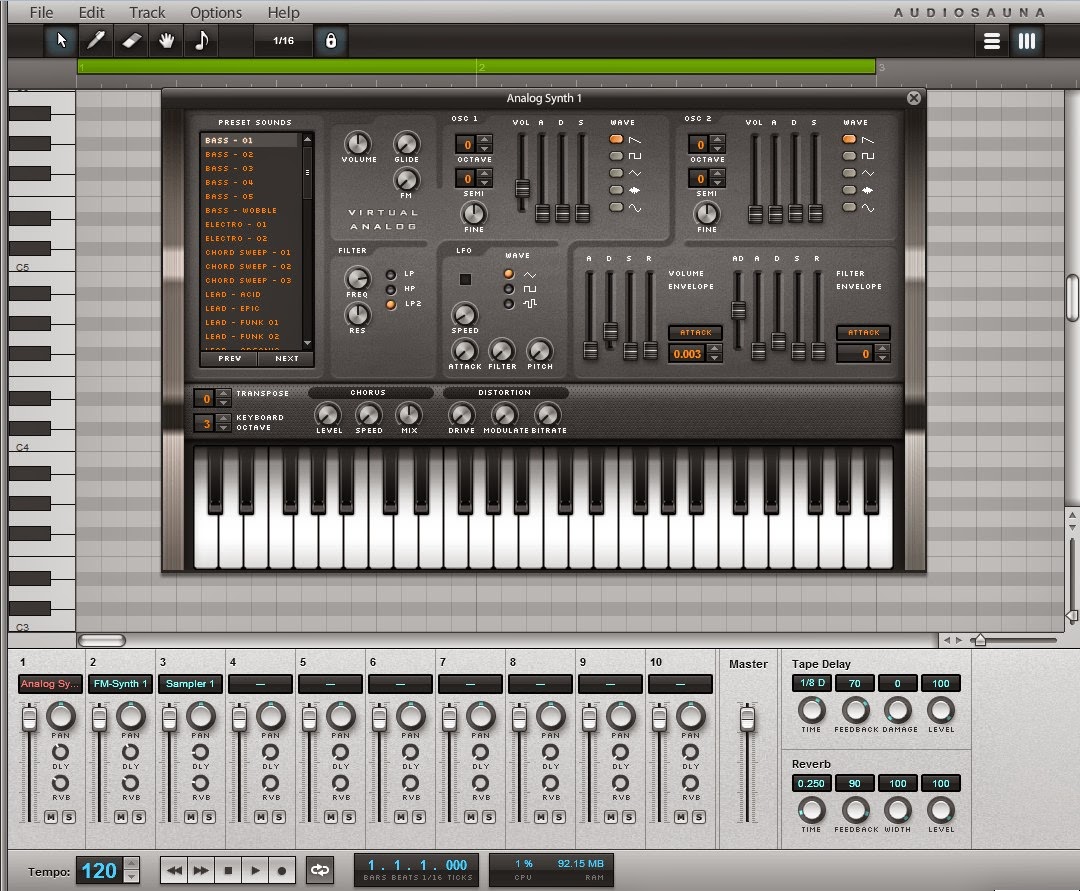The width and height of the screenshot is (1080, 891).
Task: Increase OSC 1 octave with its stepper
Action: coord(484,139)
